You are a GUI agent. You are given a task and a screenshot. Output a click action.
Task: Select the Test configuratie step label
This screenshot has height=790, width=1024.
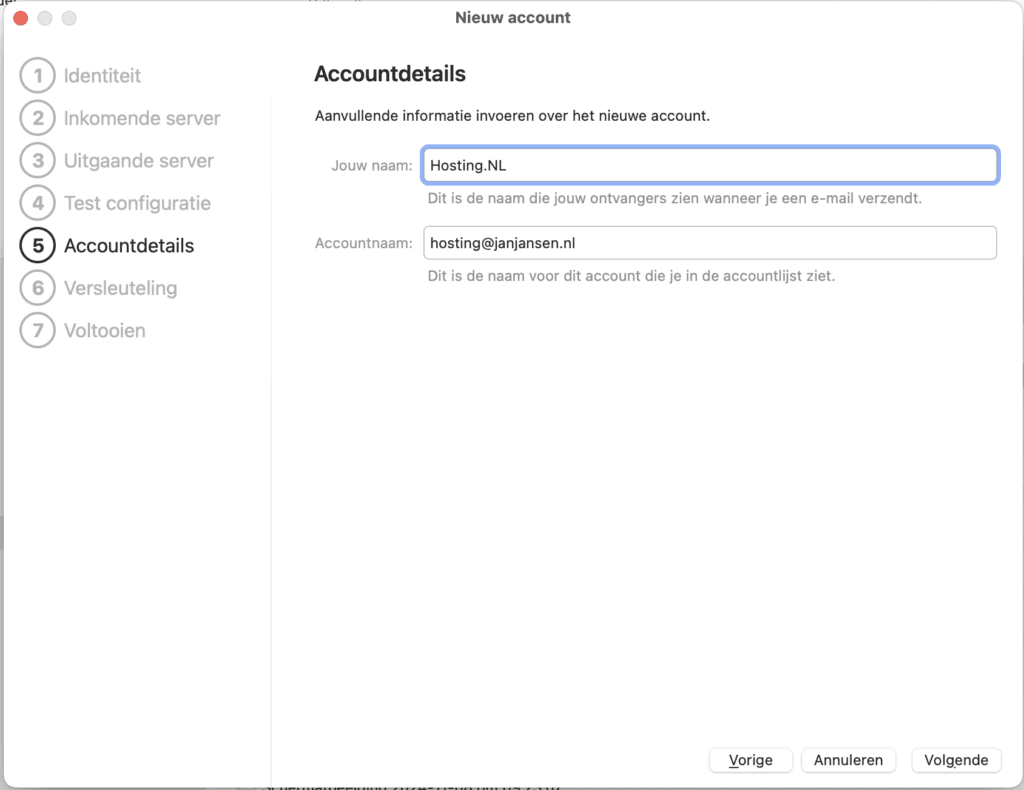point(137,203)
